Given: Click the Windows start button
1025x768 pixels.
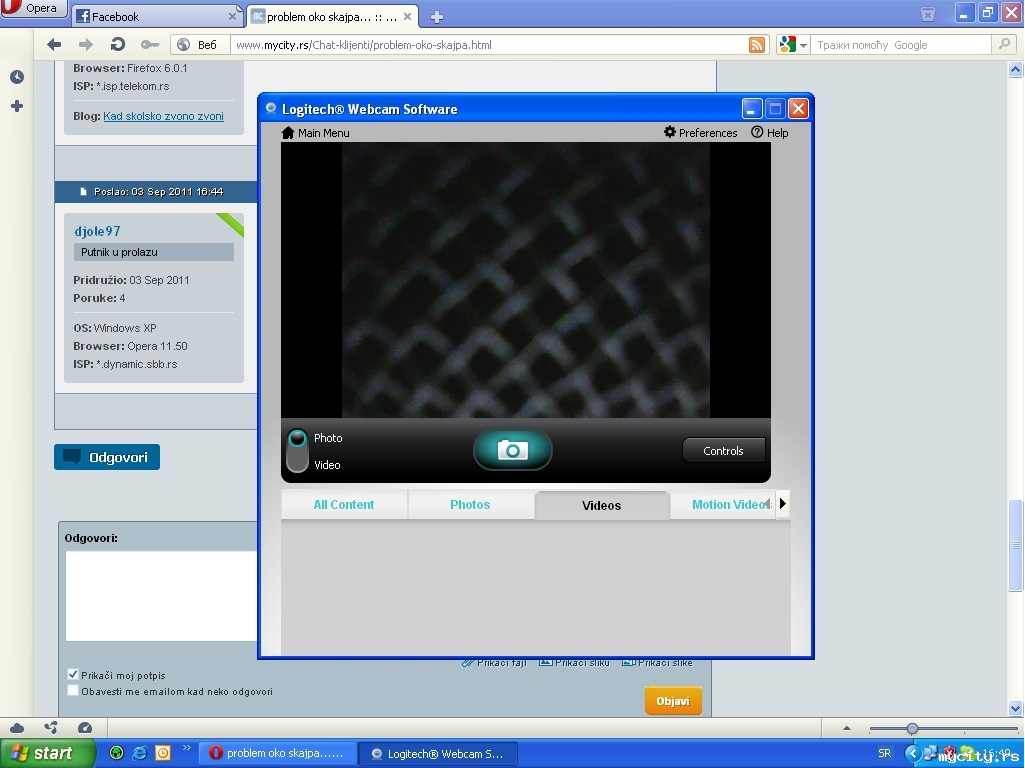Looking at the screenshot, I should (x=47, y=753).
